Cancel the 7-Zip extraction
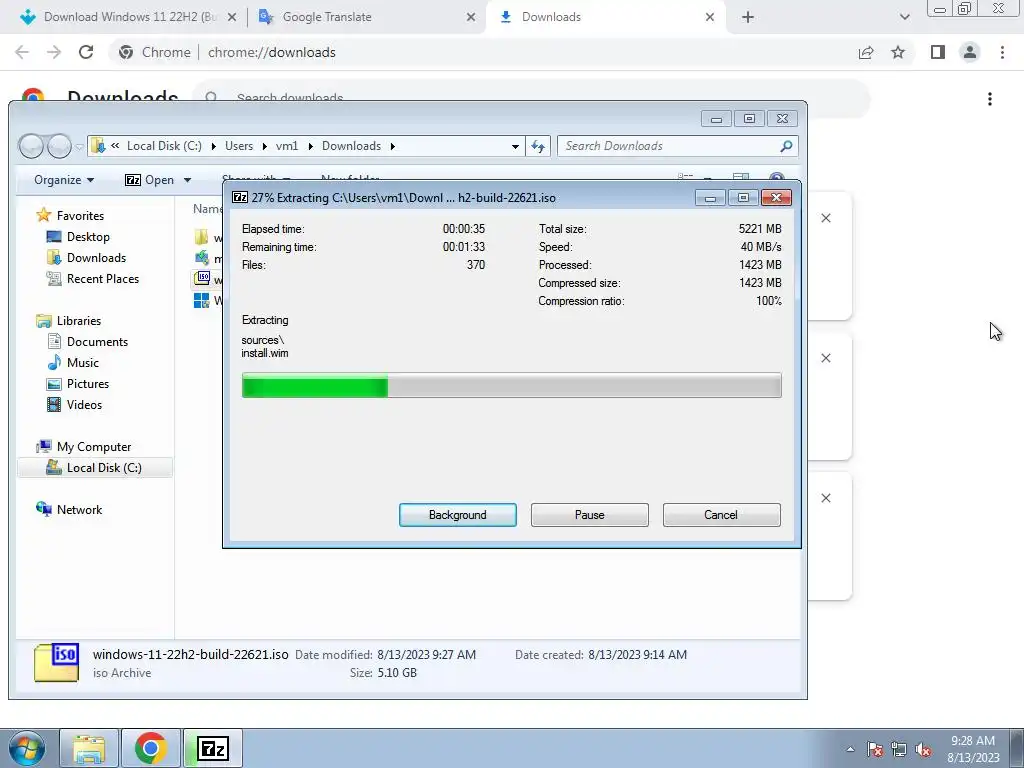 pyautogui.click(x=721, y=515)
